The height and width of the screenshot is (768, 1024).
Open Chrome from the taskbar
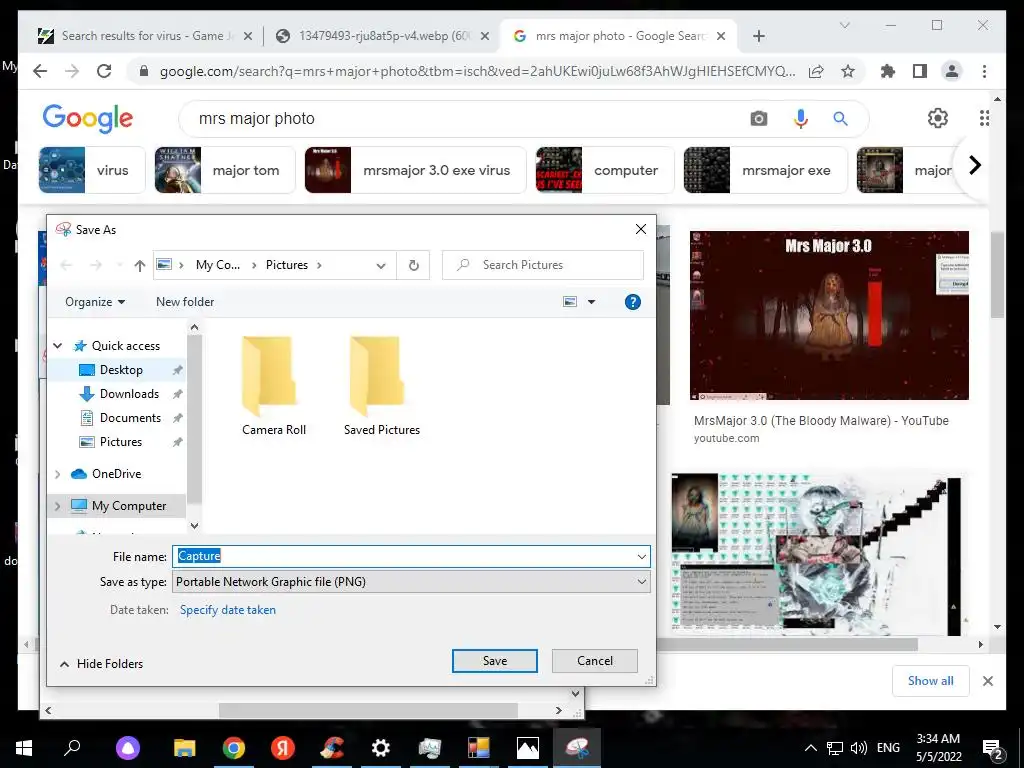click(x=234, y=748)
